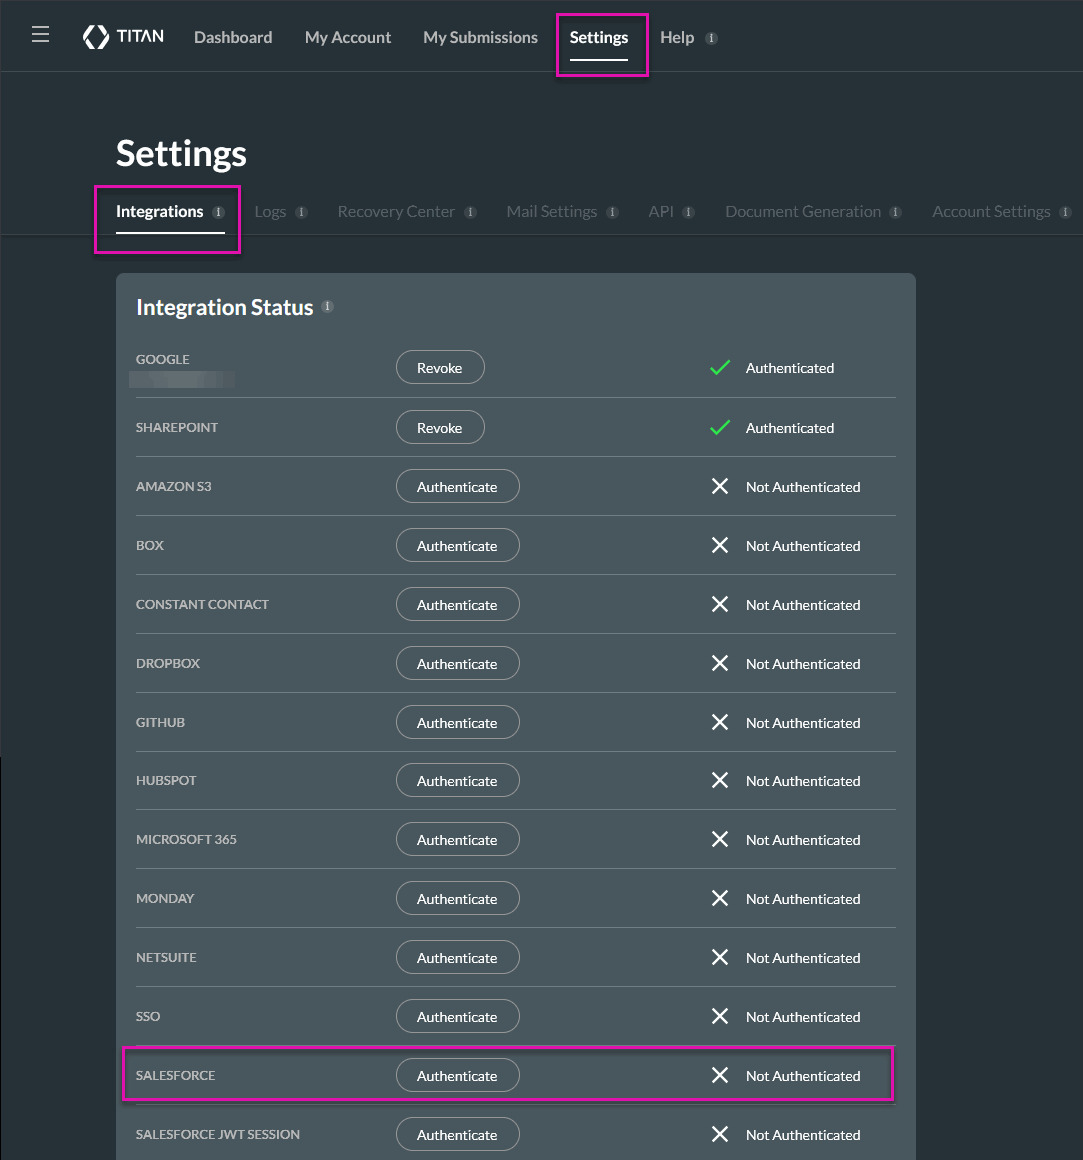Click the Not Authenticated status for Salesforce
Image resolution: width=1083 pixels, height=1160 pixels.
(803, 1076)
